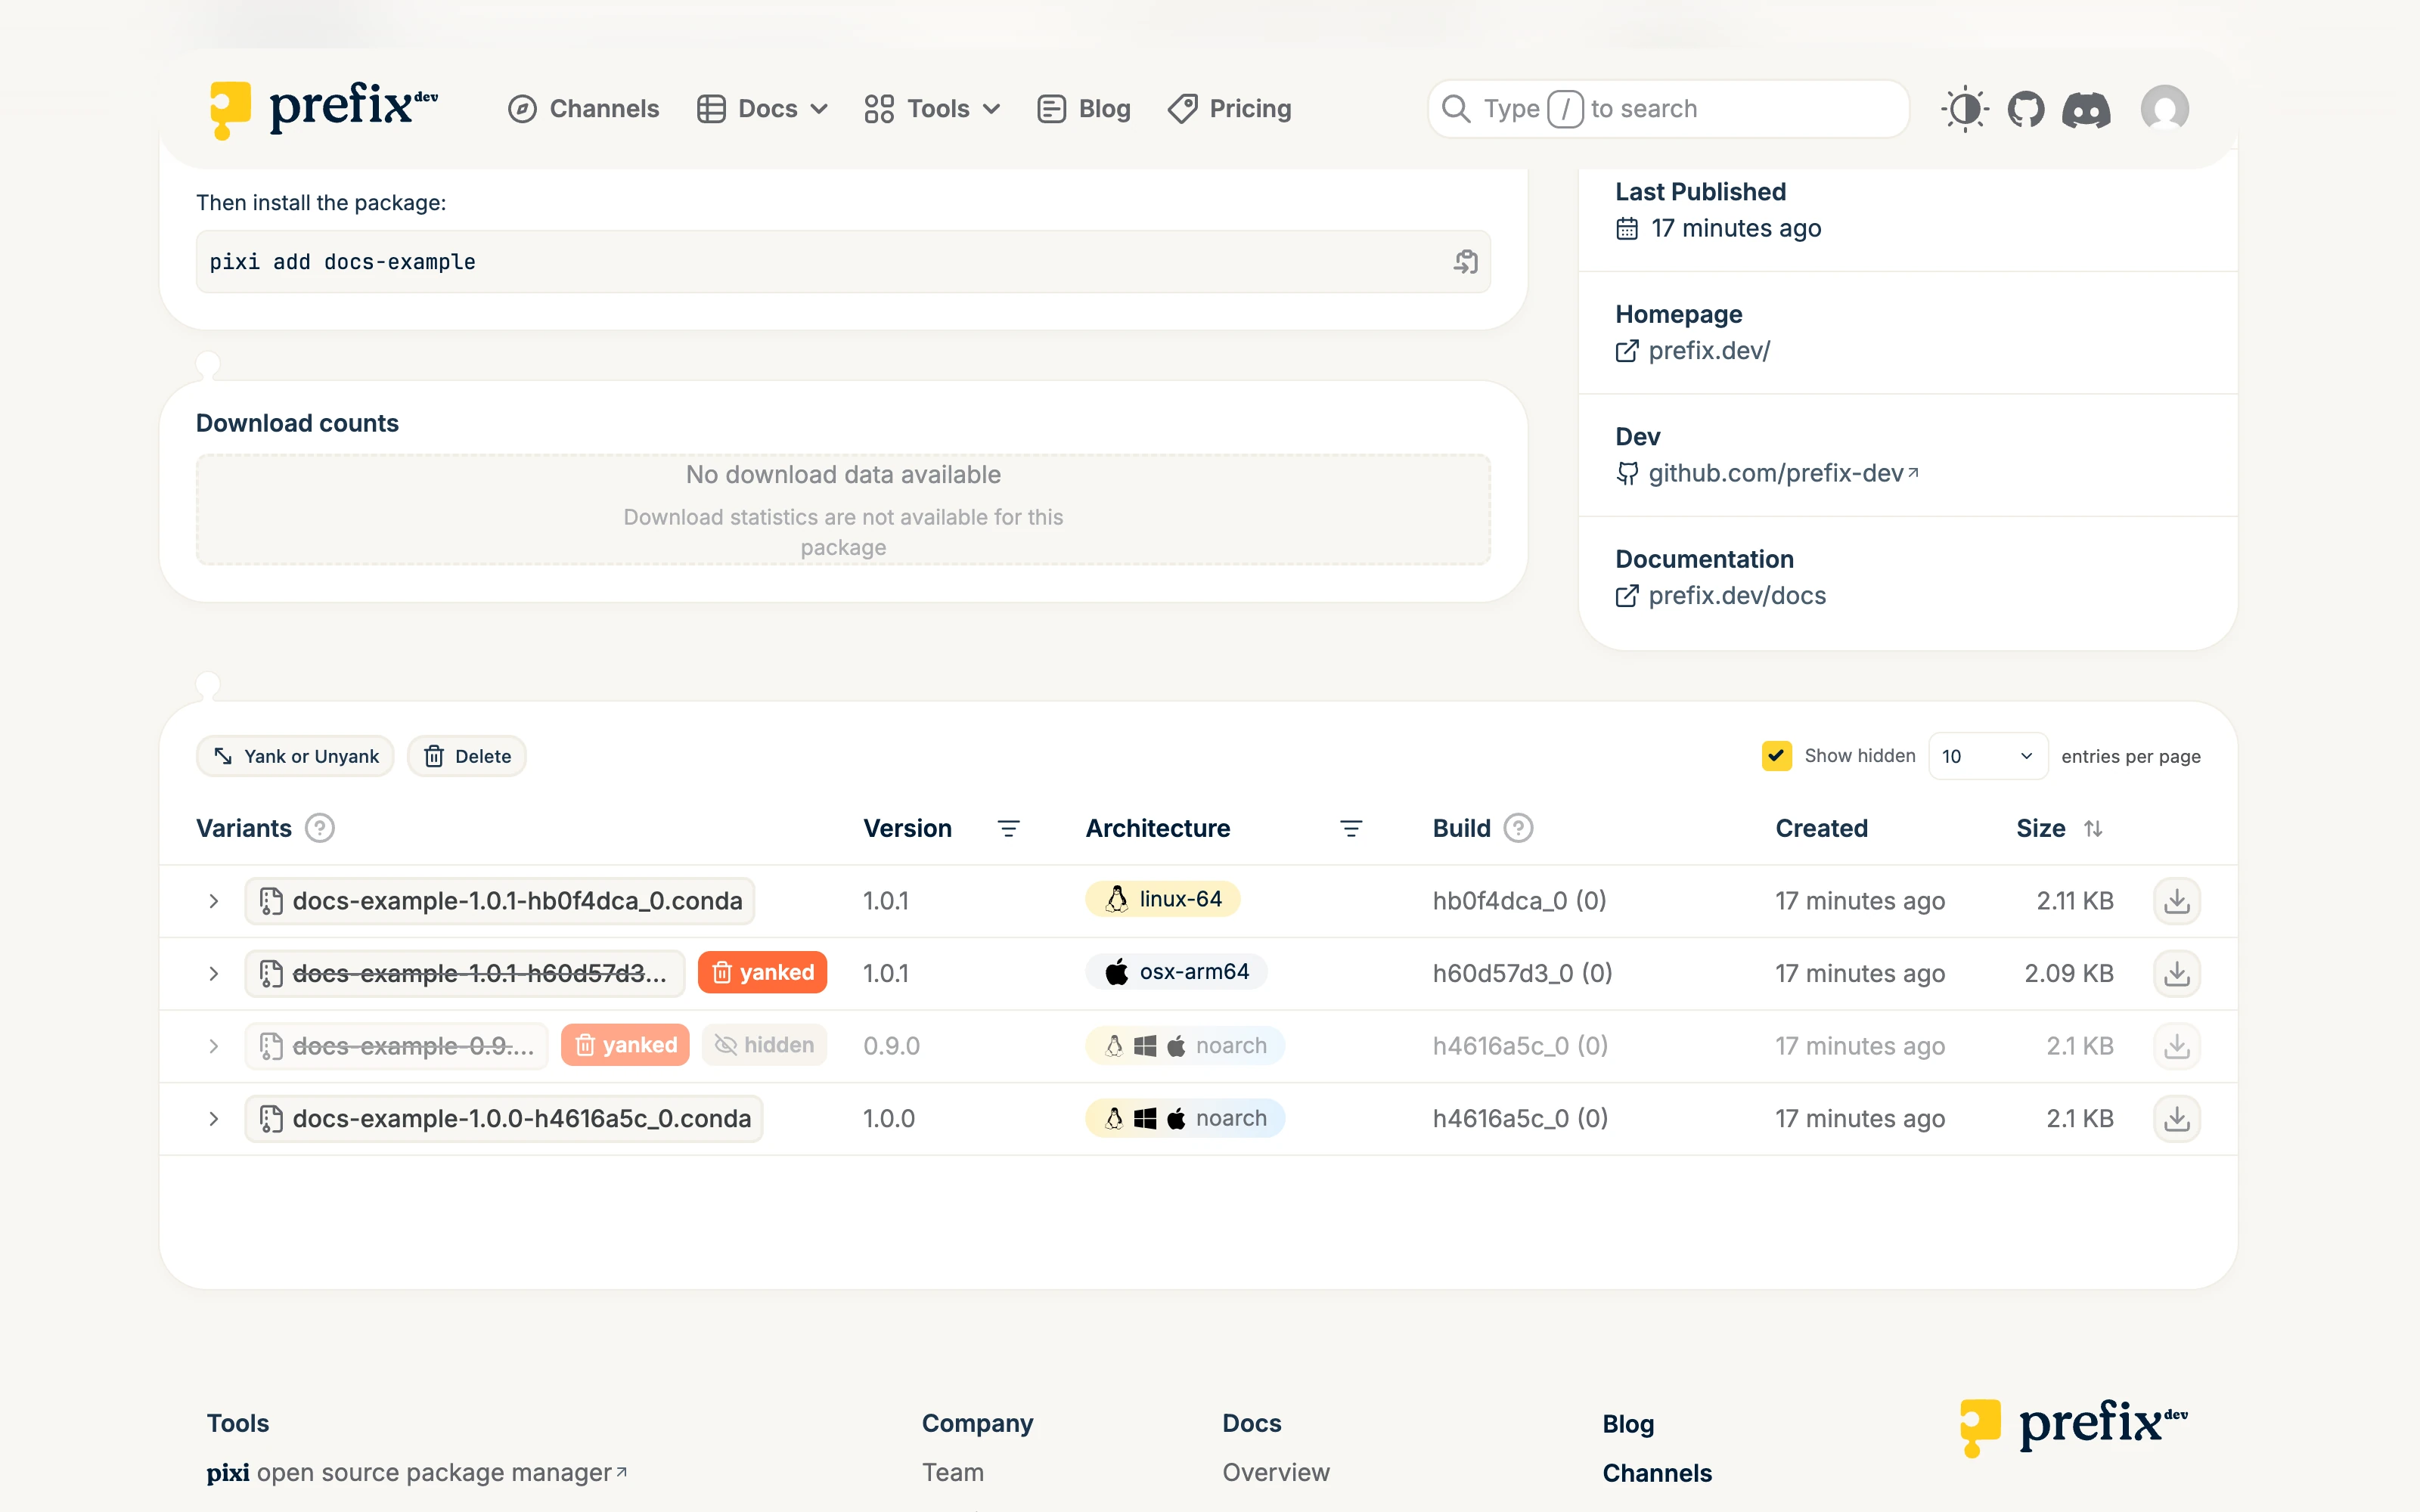Click the yanked badge on osx-arm64 row
The height and width of the screenshot is (1512, 2420).
(762, 972)
